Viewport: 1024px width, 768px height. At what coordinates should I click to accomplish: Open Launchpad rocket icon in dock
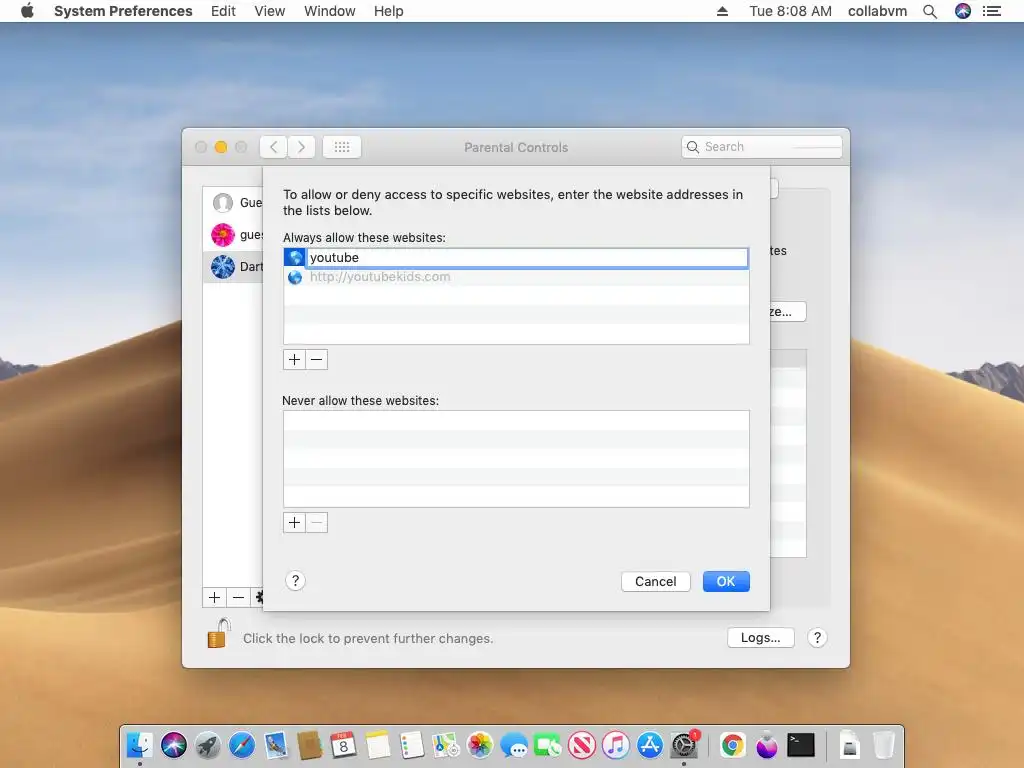208,745
